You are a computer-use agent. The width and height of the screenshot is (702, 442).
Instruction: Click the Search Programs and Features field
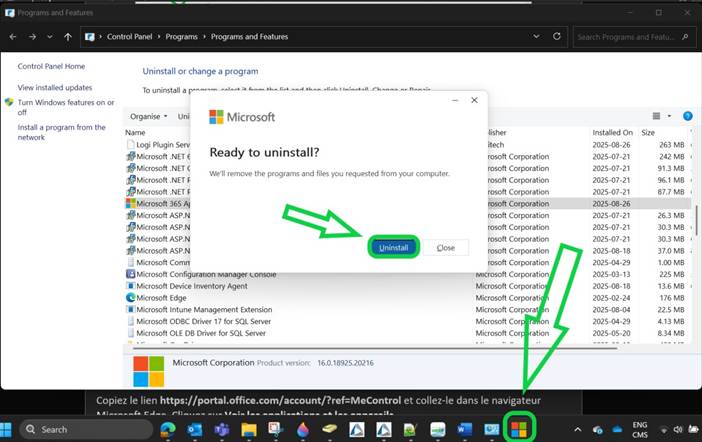633,37
